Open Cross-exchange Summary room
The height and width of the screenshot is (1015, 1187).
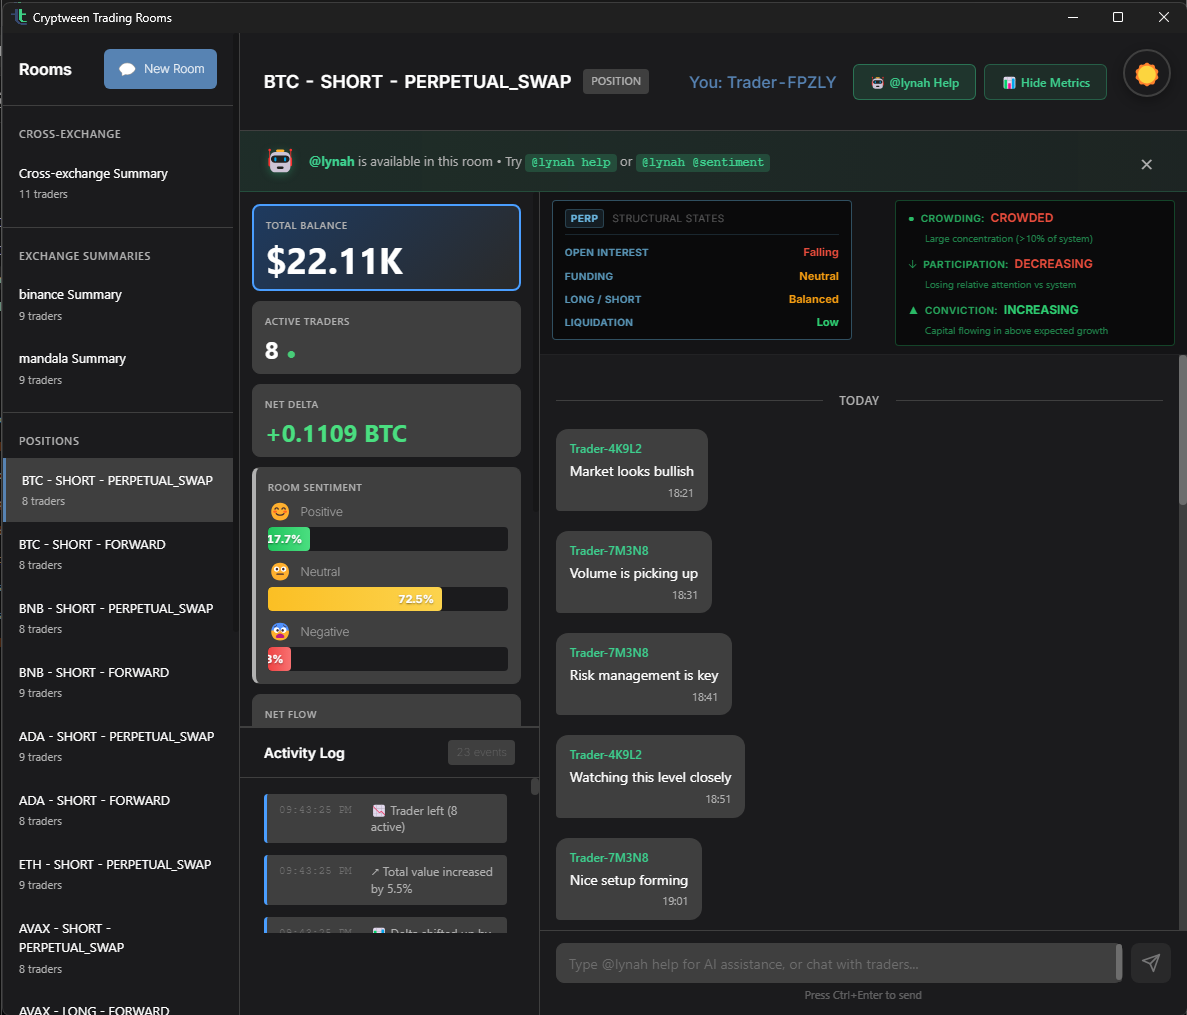(x=118, y=183)
